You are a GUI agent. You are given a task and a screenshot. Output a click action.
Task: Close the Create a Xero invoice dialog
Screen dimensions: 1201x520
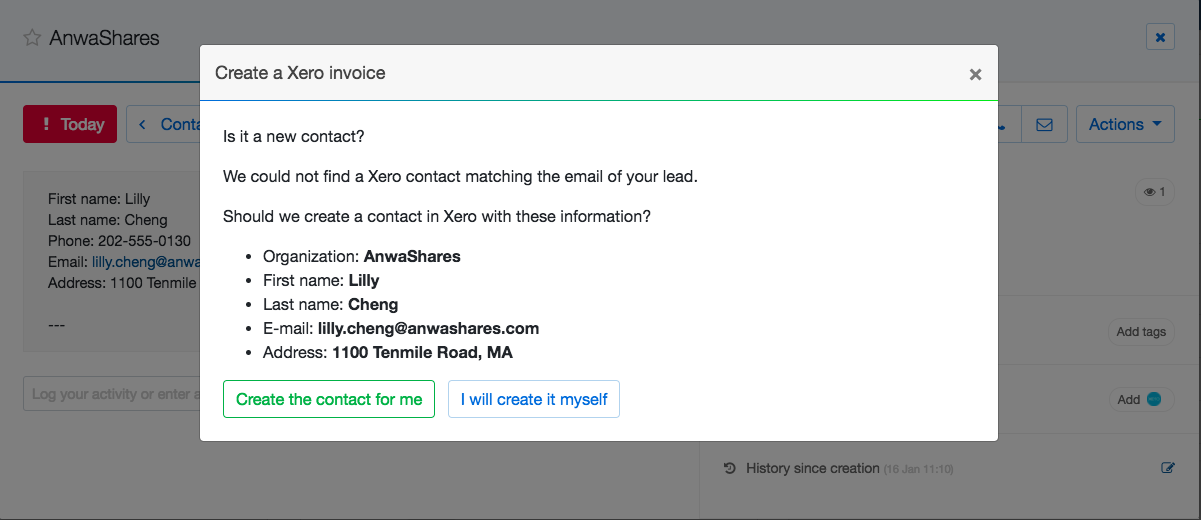click(x=975, y=74)
